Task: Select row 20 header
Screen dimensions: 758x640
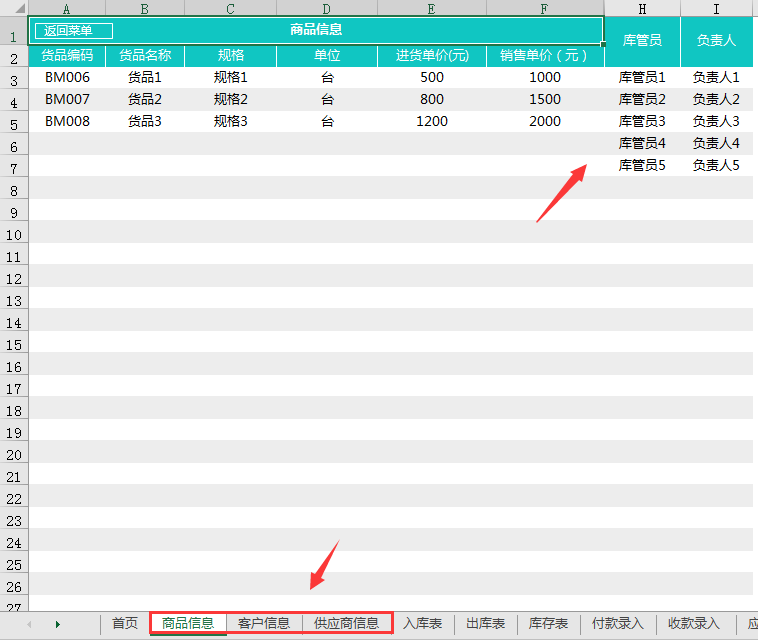Action: pyautogui.click(x=14, y=454)
